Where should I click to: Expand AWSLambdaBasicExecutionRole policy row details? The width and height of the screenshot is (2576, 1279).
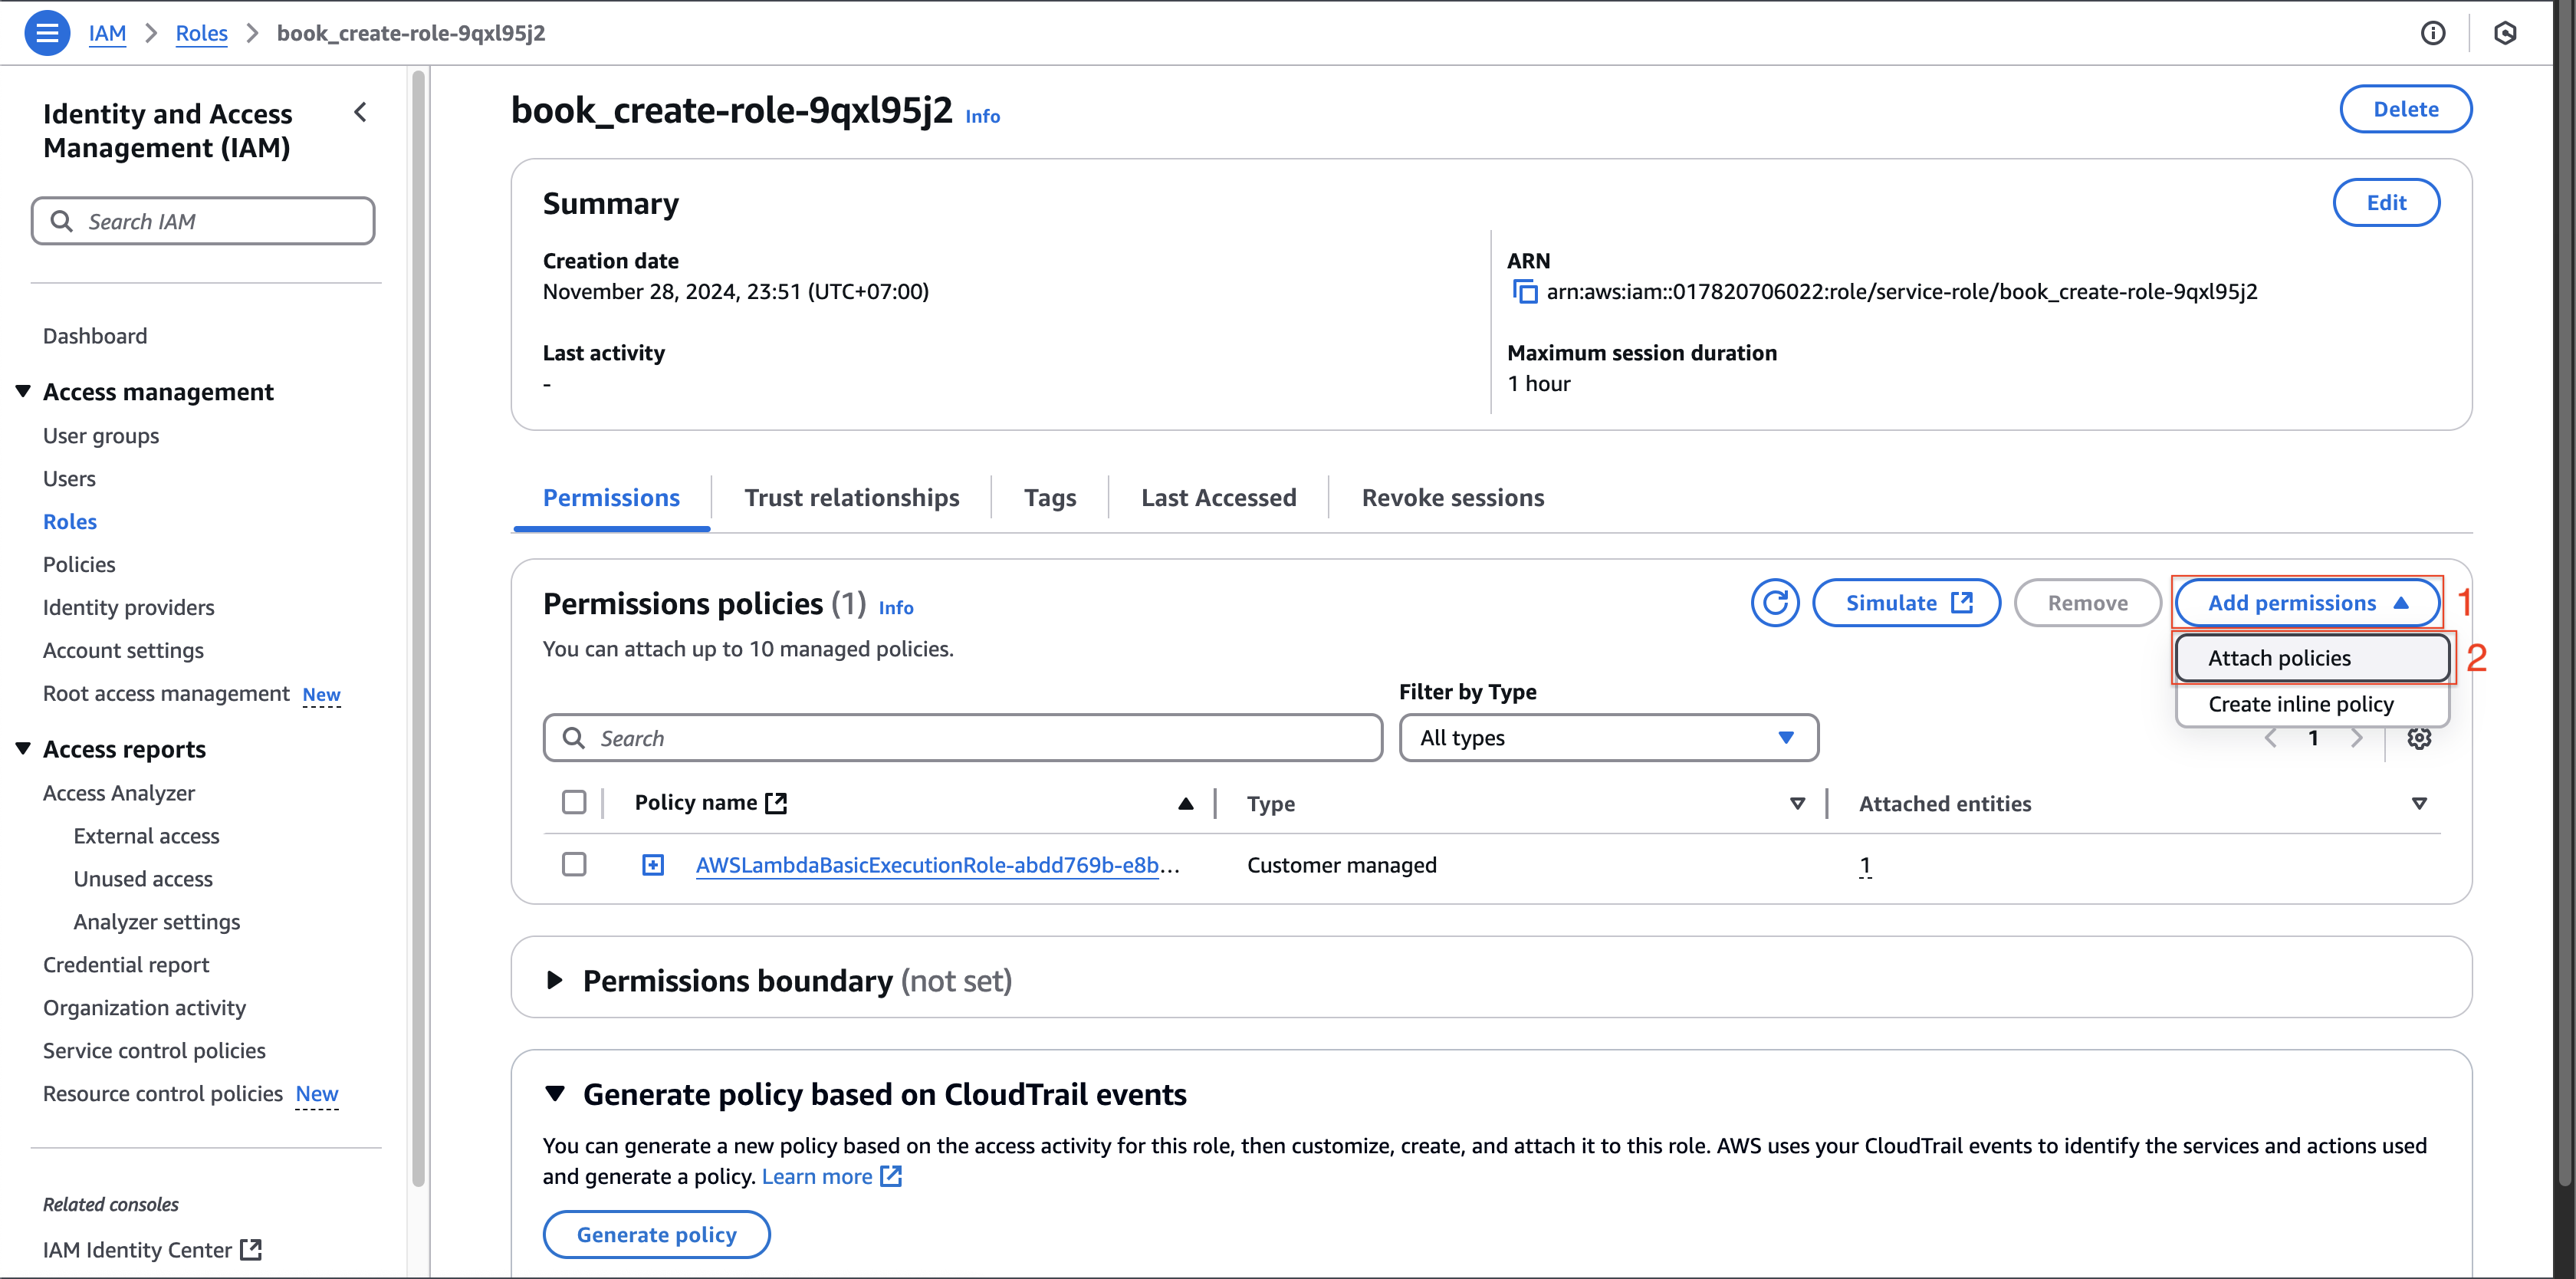[653, 865]
